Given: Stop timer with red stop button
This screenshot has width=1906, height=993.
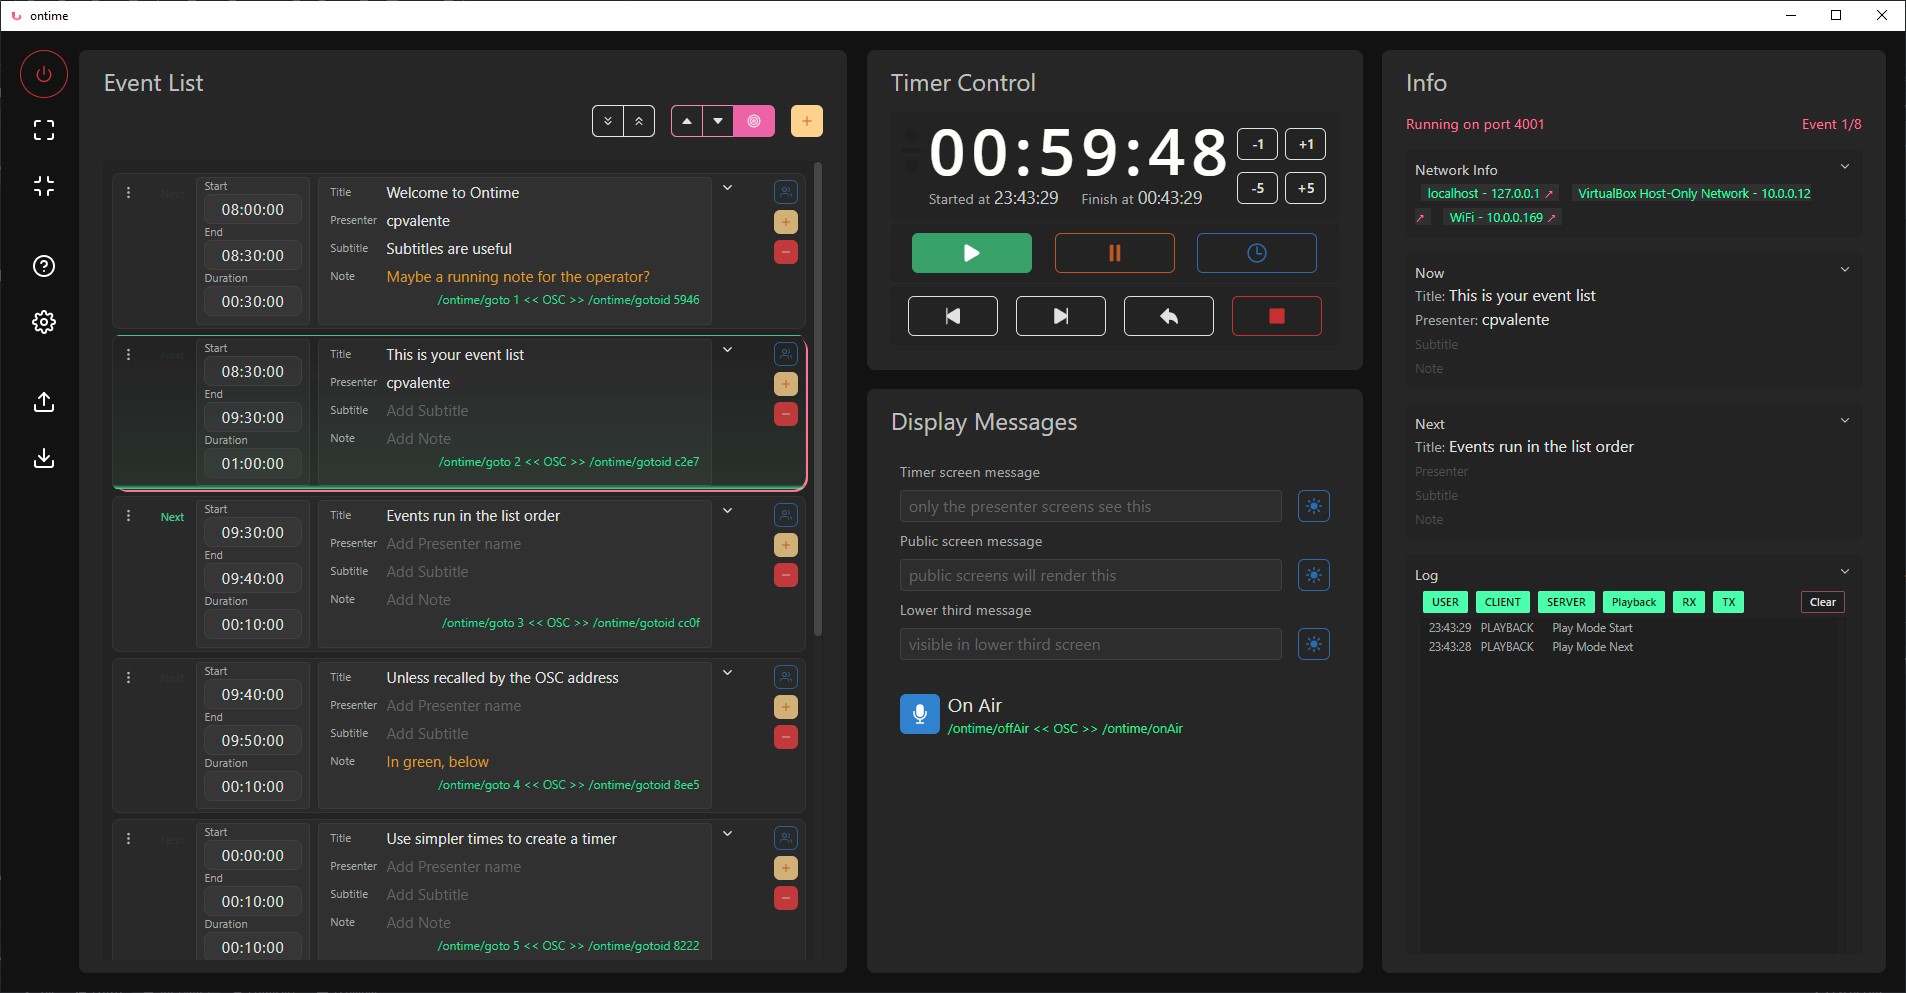Looking at the screenshot, I should click(1277, 316).
